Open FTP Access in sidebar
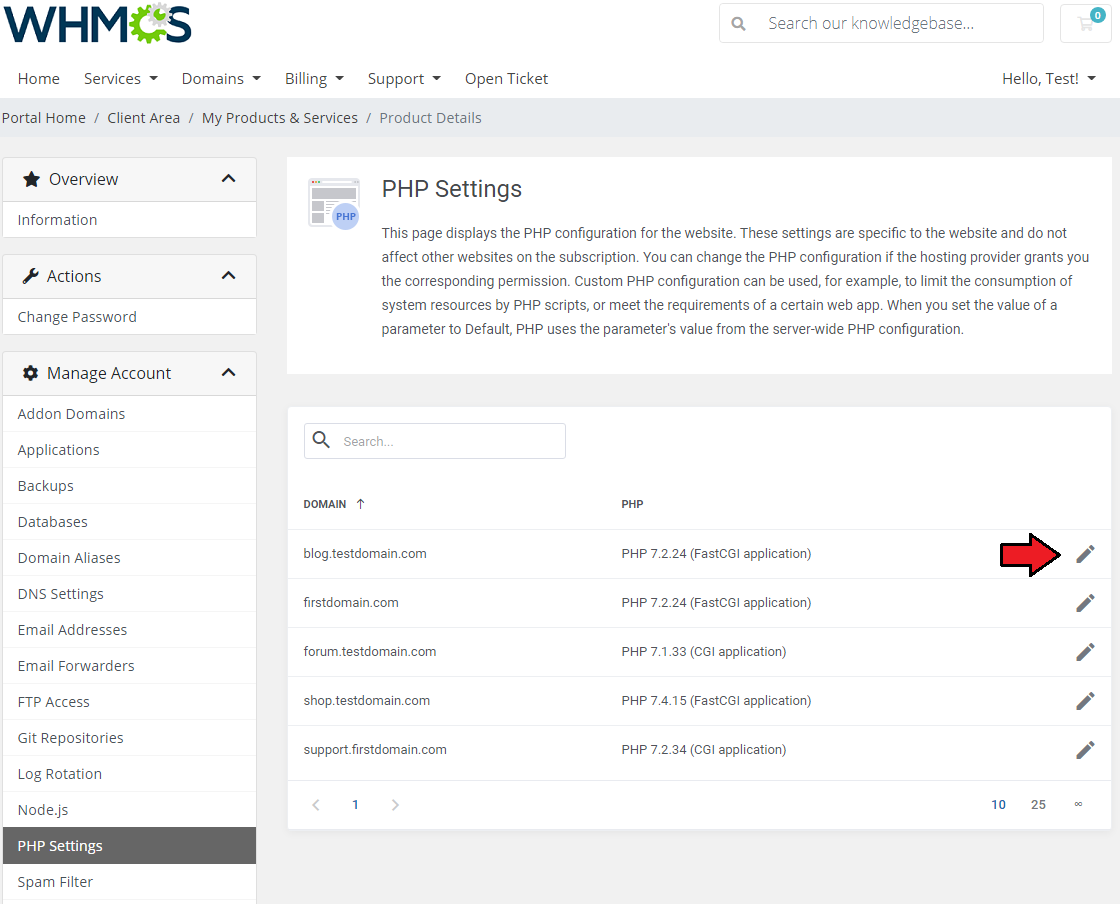The width and height of the screenshot is (1120, 904). 129,702
